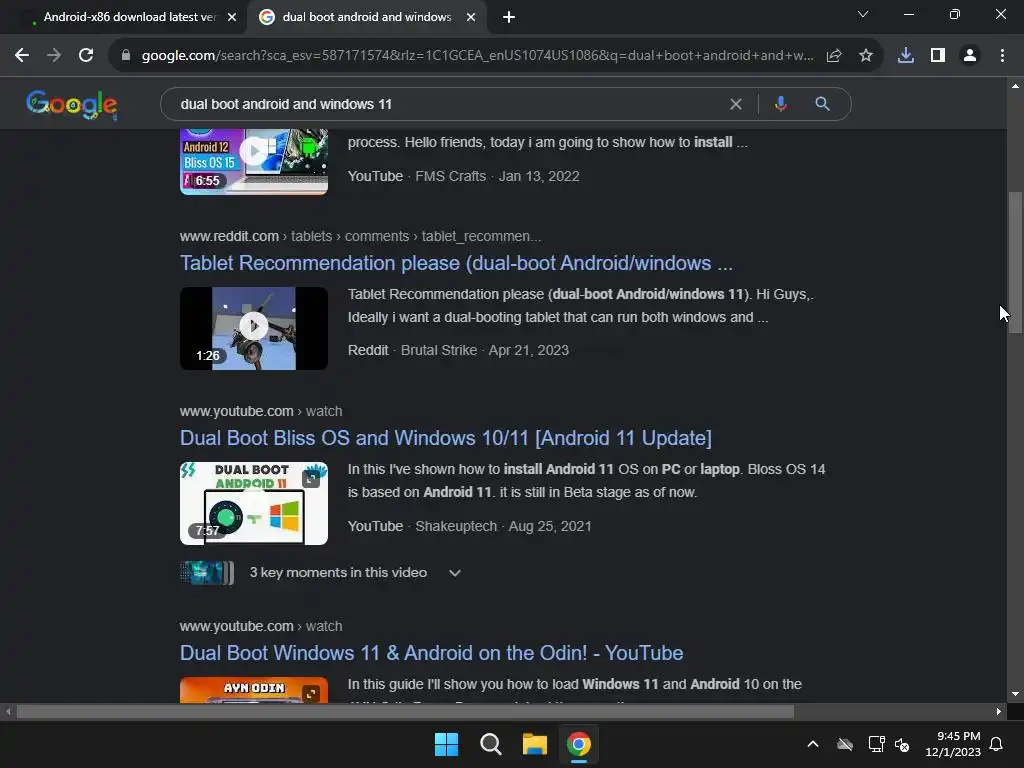Click the address bar URL

pyautogui.click(x=477, y=56)
